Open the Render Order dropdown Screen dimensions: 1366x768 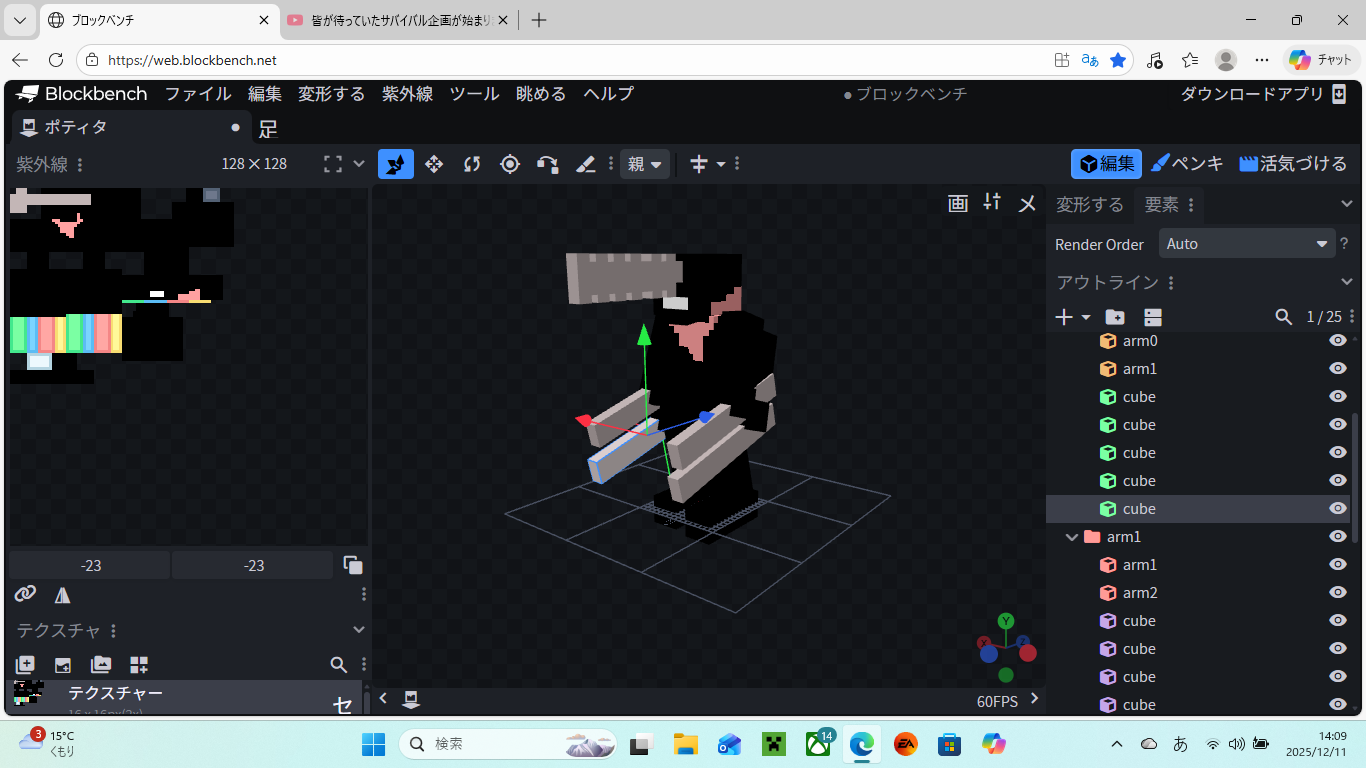[1246, 243]
